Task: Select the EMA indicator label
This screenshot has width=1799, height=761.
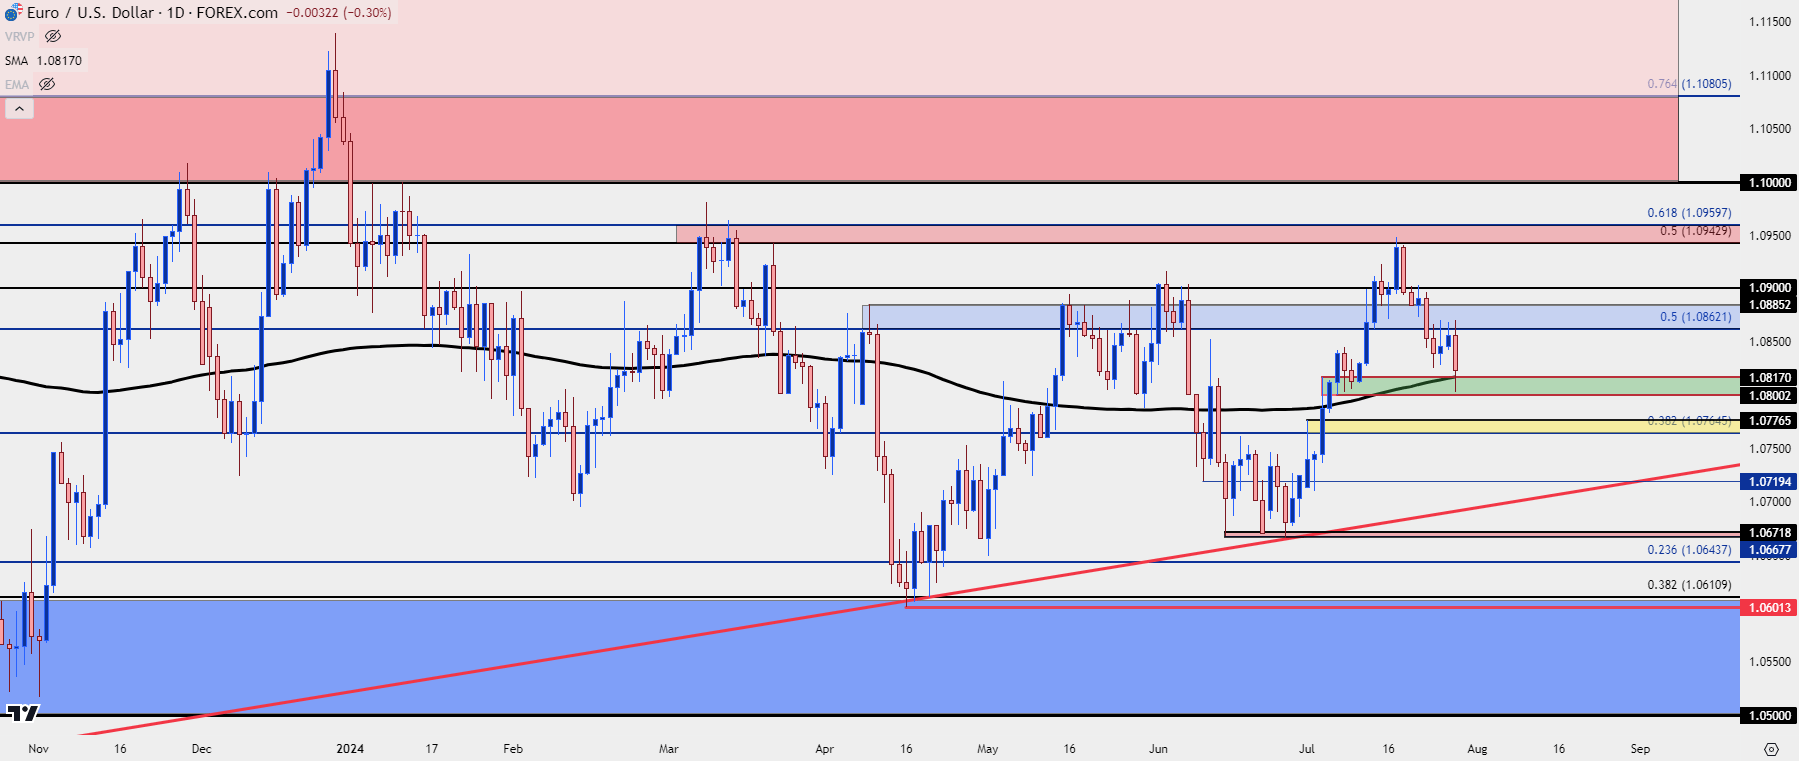Action: pos(16,84)
